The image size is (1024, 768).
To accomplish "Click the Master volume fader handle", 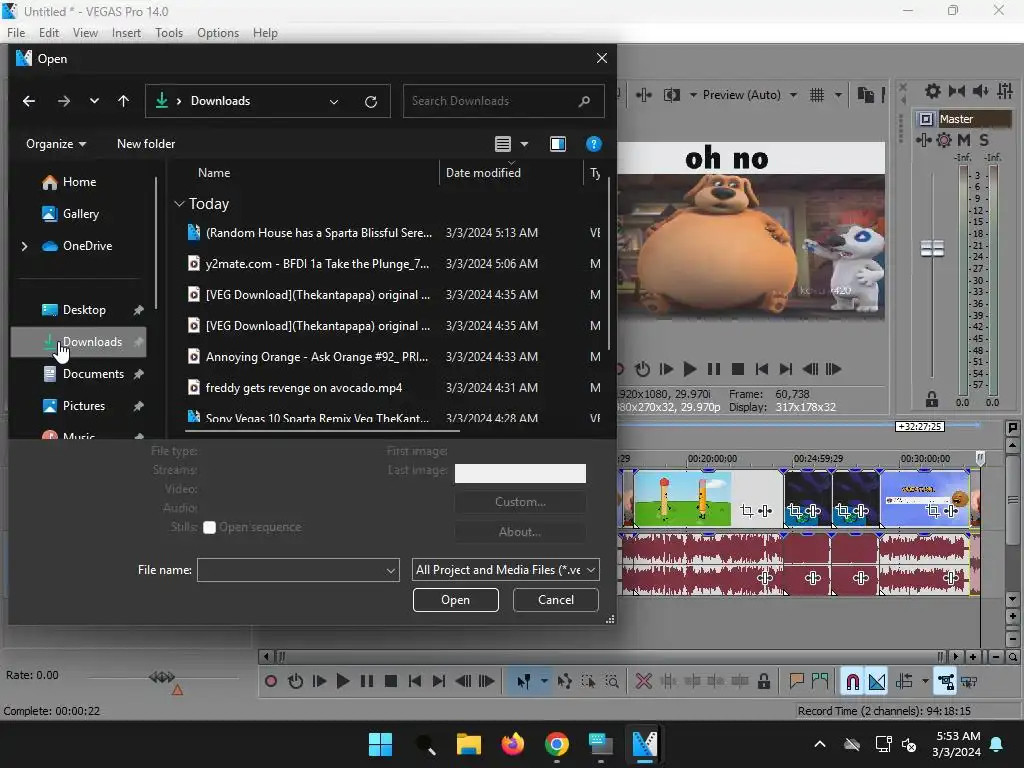I will [x=932, y=248].
